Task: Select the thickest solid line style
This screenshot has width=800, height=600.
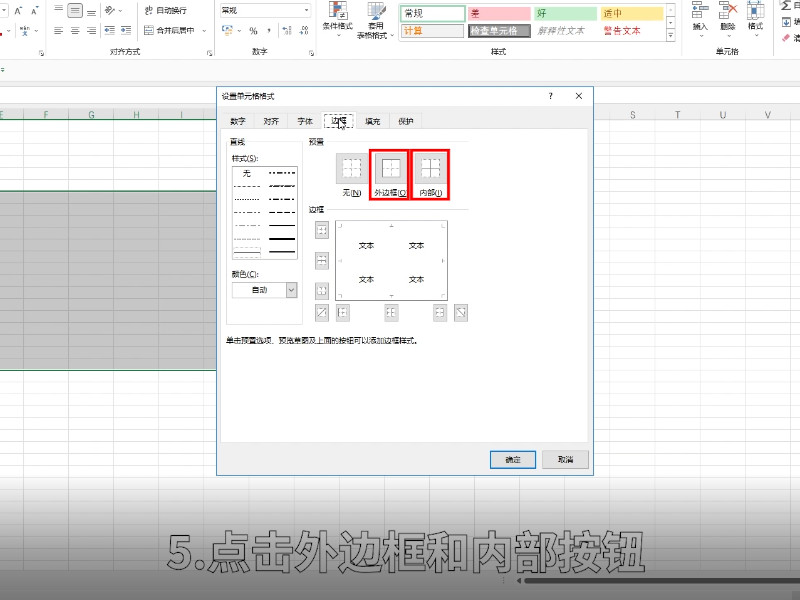Action: coord(282,239)
